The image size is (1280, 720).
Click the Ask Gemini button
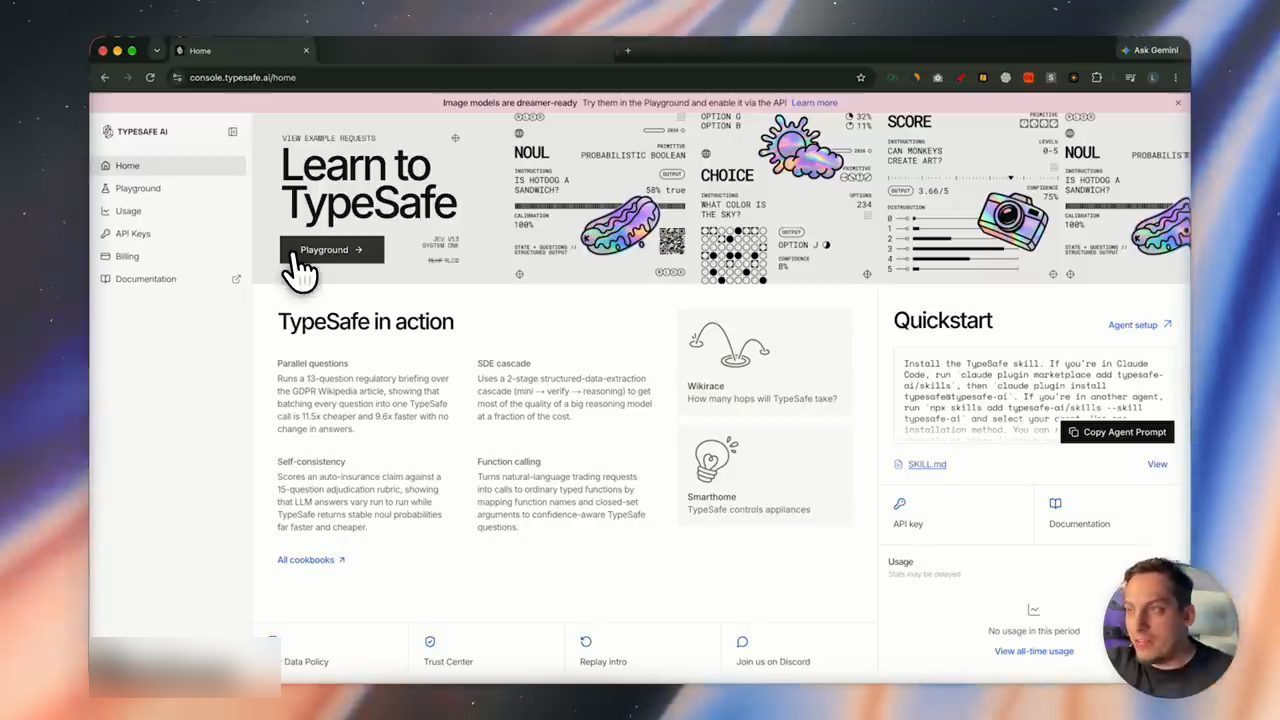click(1150, 50)
